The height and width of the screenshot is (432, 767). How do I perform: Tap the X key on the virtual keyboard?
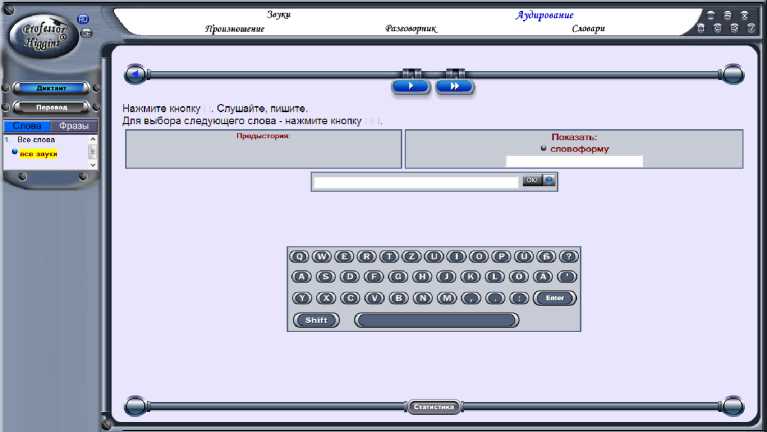tap(326, 298)
